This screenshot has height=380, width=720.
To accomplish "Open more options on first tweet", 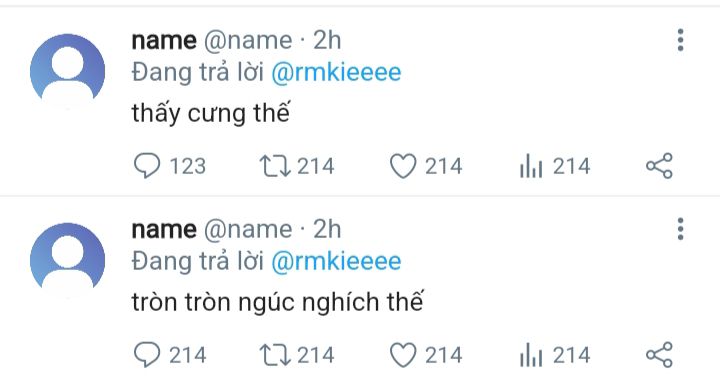I will (681, 40).
